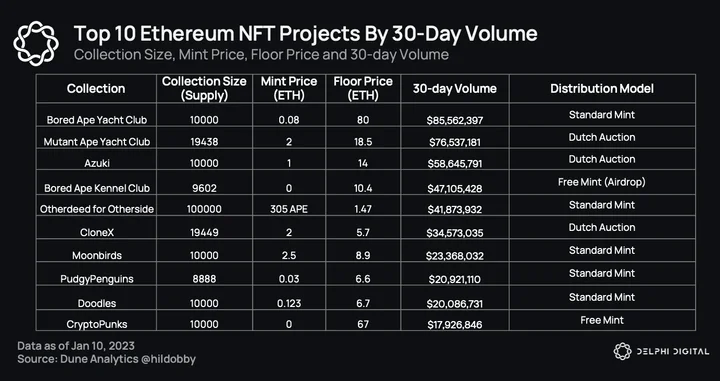
Task: Select the 305 APE mint price cell
Action: click(x=289, y=209)
